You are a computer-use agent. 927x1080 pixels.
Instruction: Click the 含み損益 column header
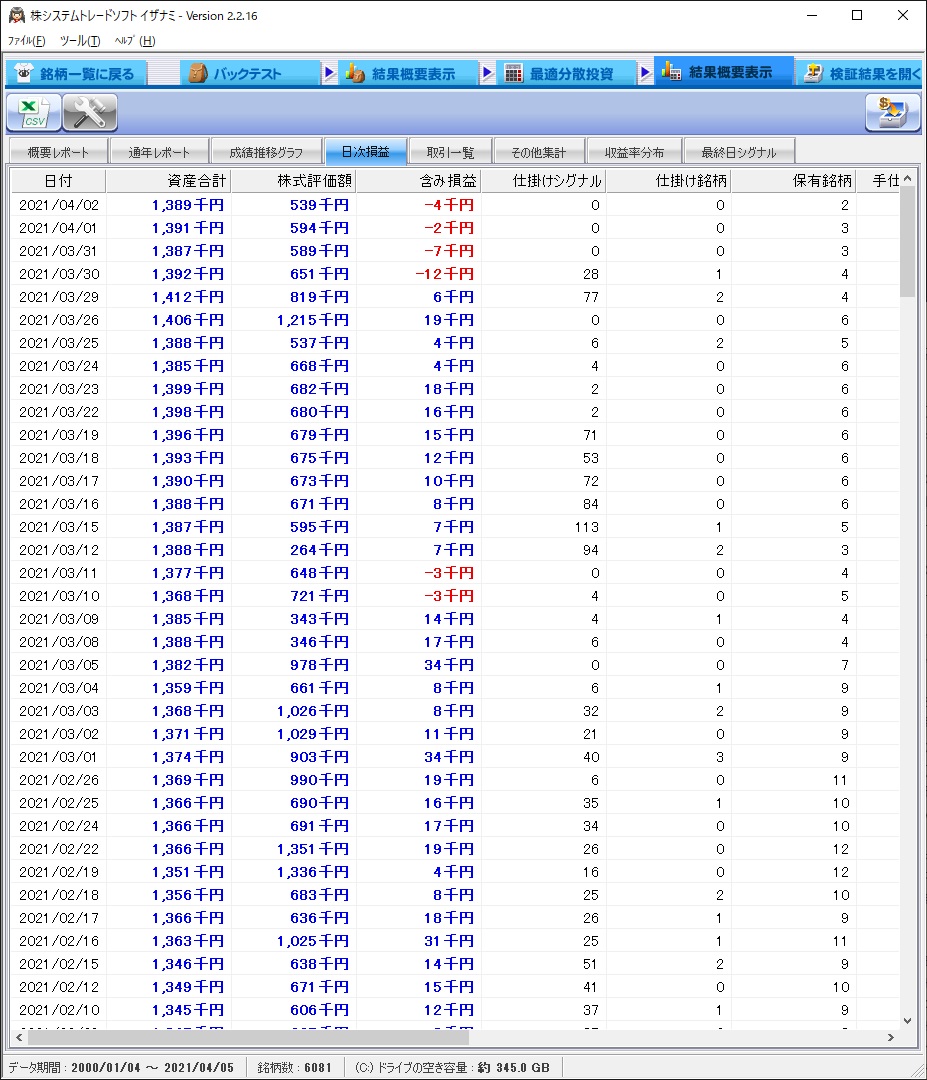point(418,181)
